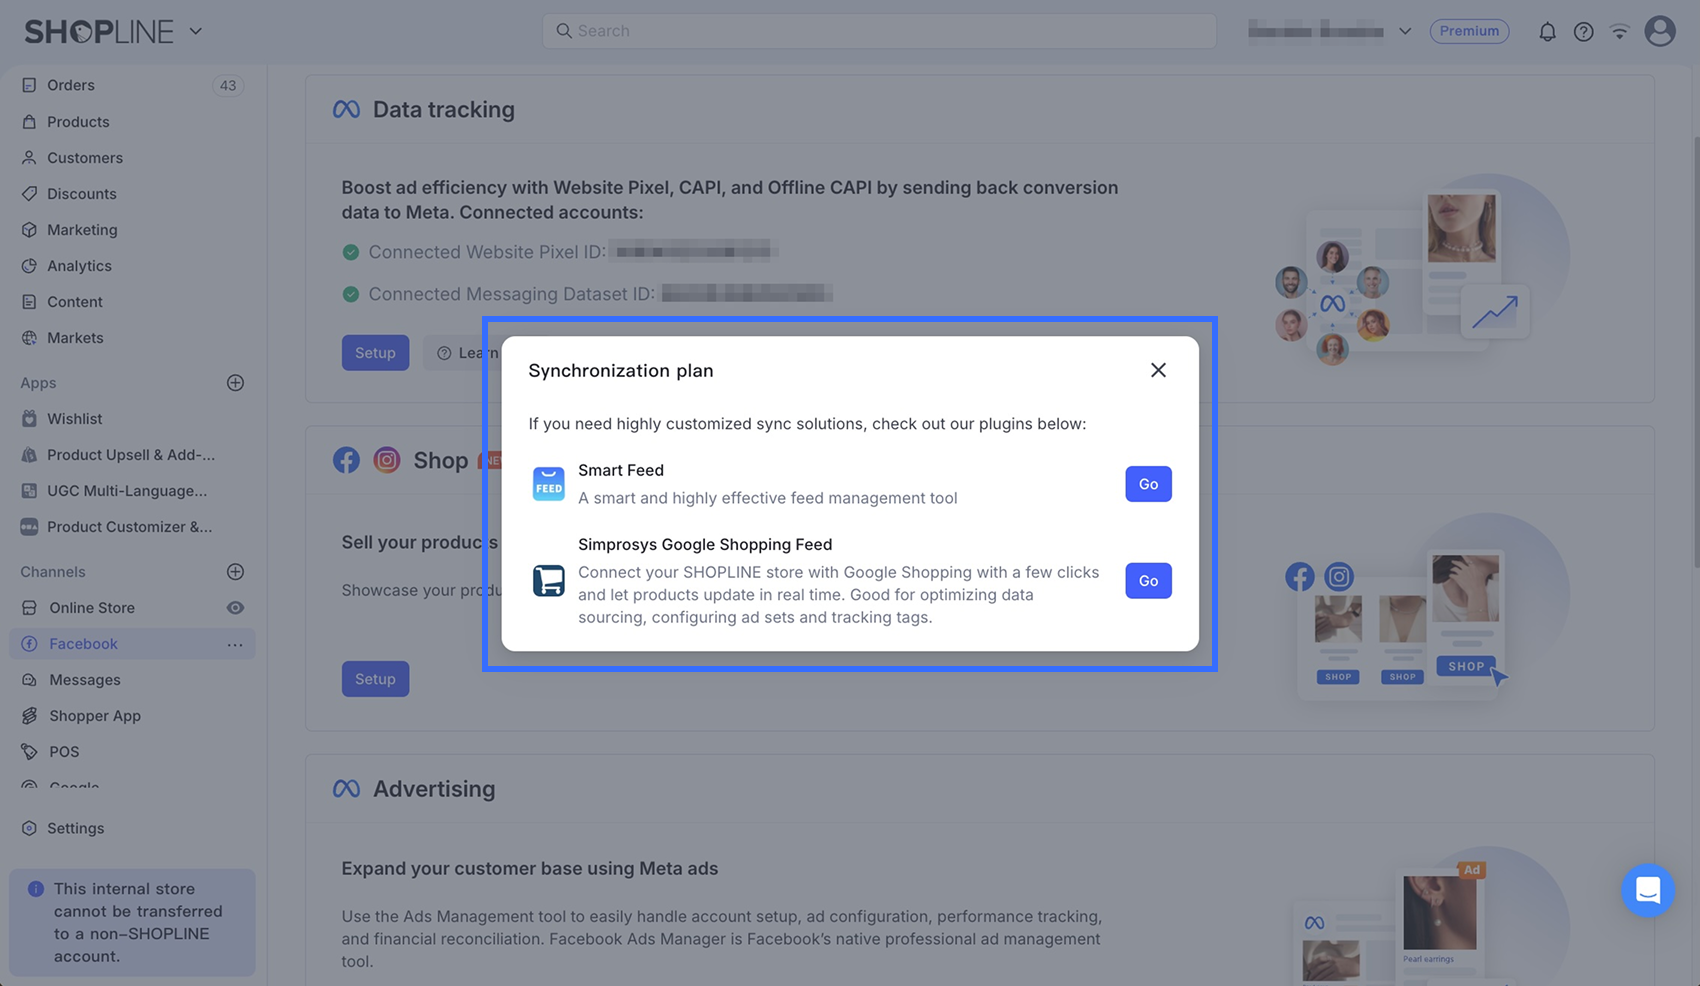Click the network status icon
Image resolution: width=1700 pixels, height=986 pixels.
tap(1619, 32)
